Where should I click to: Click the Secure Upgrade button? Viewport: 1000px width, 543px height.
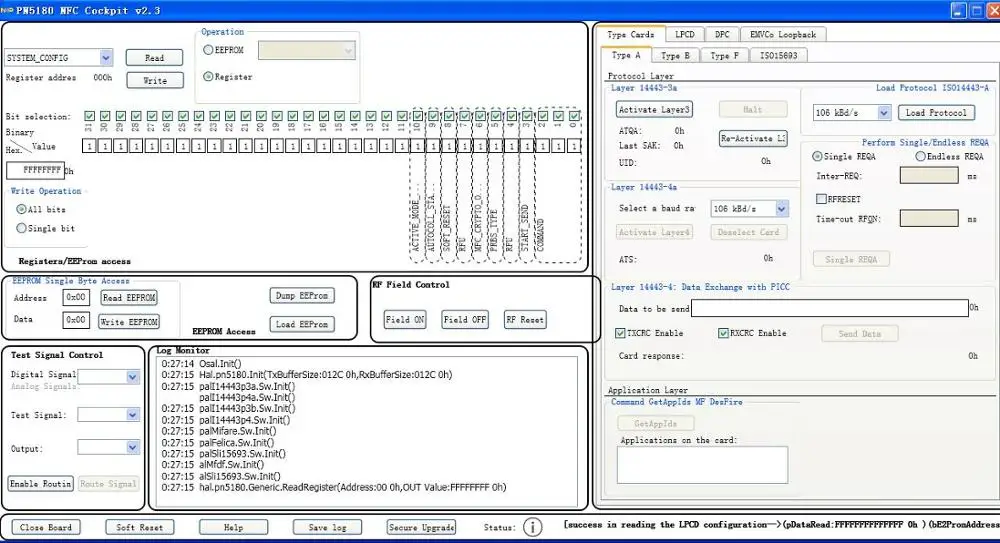422,527
